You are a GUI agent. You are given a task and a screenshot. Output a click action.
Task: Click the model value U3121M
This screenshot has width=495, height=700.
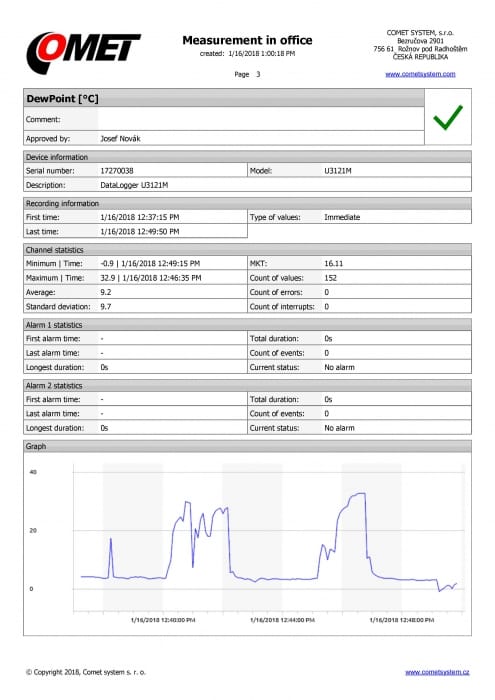338,171
